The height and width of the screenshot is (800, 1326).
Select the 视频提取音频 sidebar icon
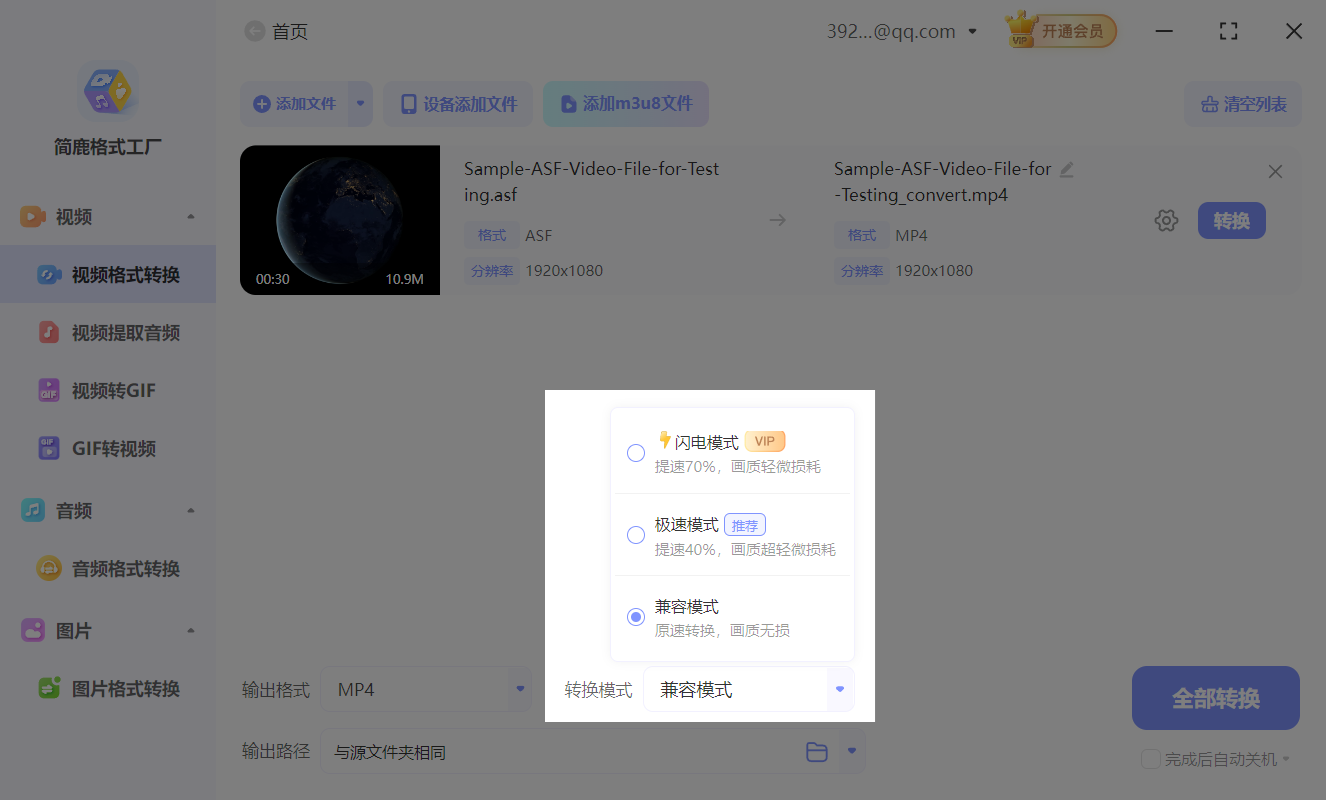[48, 332]
